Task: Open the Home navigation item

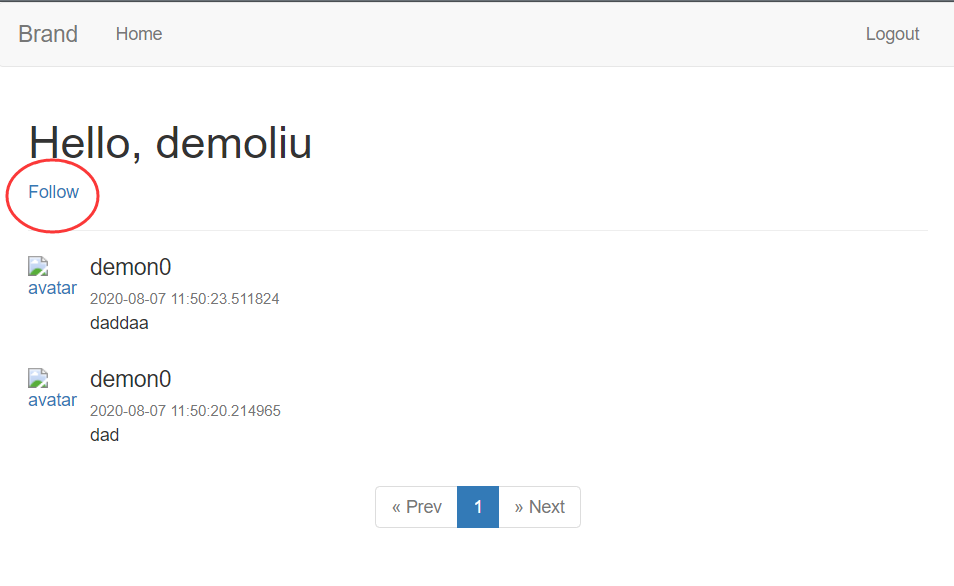Action: (139, 34)
